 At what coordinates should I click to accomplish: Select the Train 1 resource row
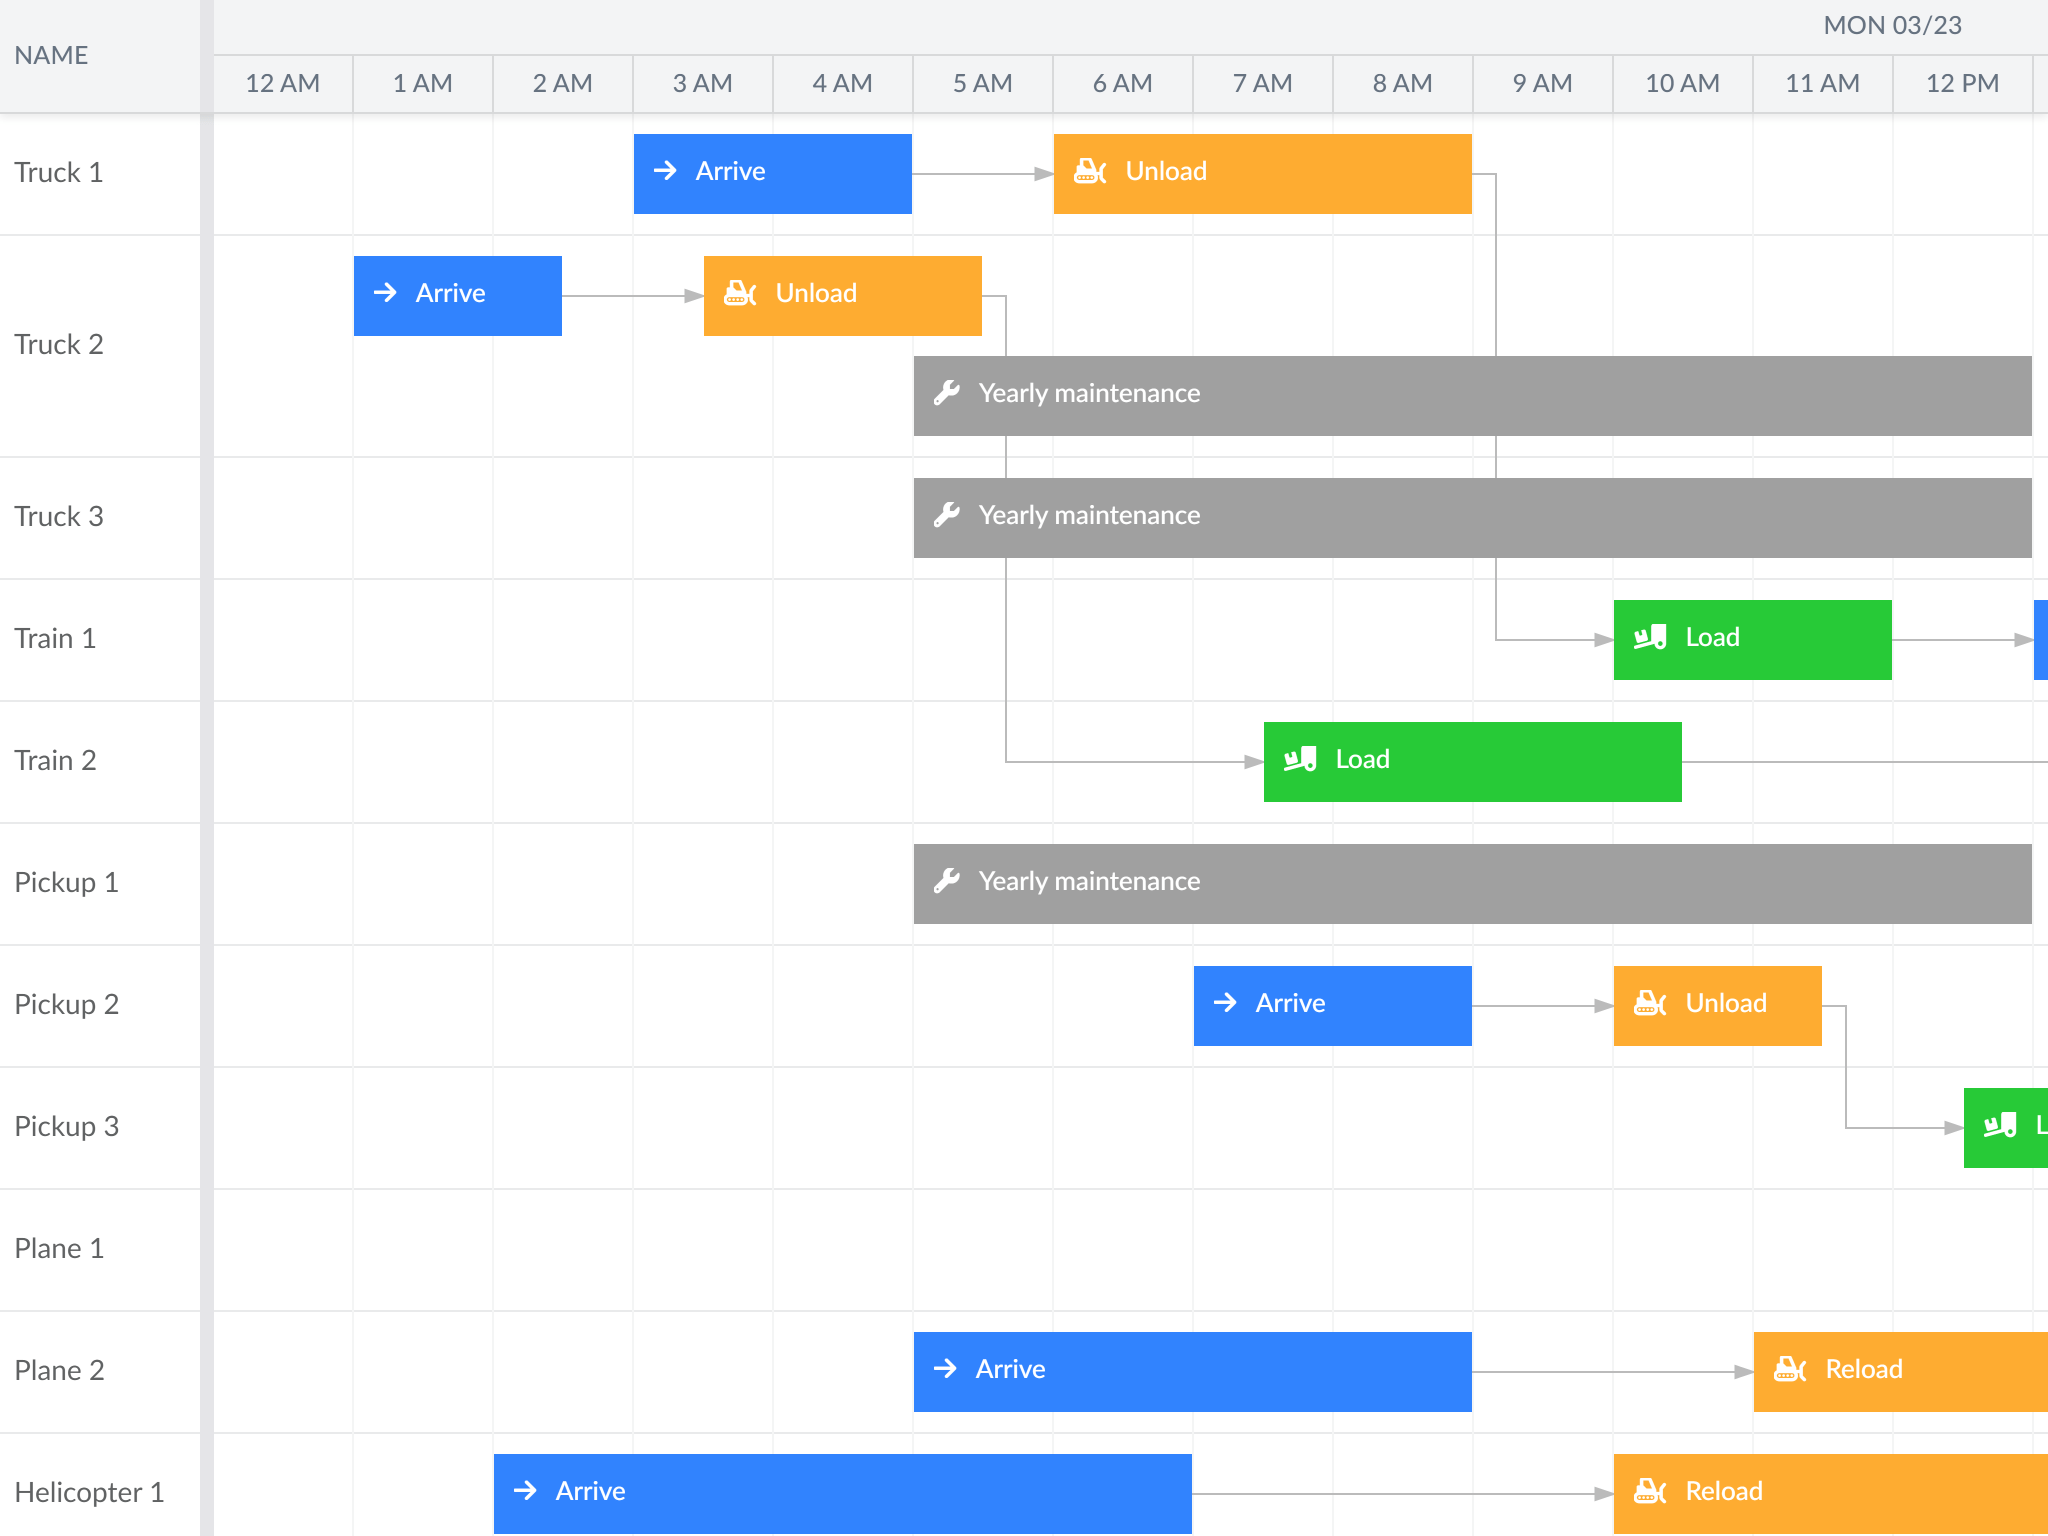click(100, 640)
